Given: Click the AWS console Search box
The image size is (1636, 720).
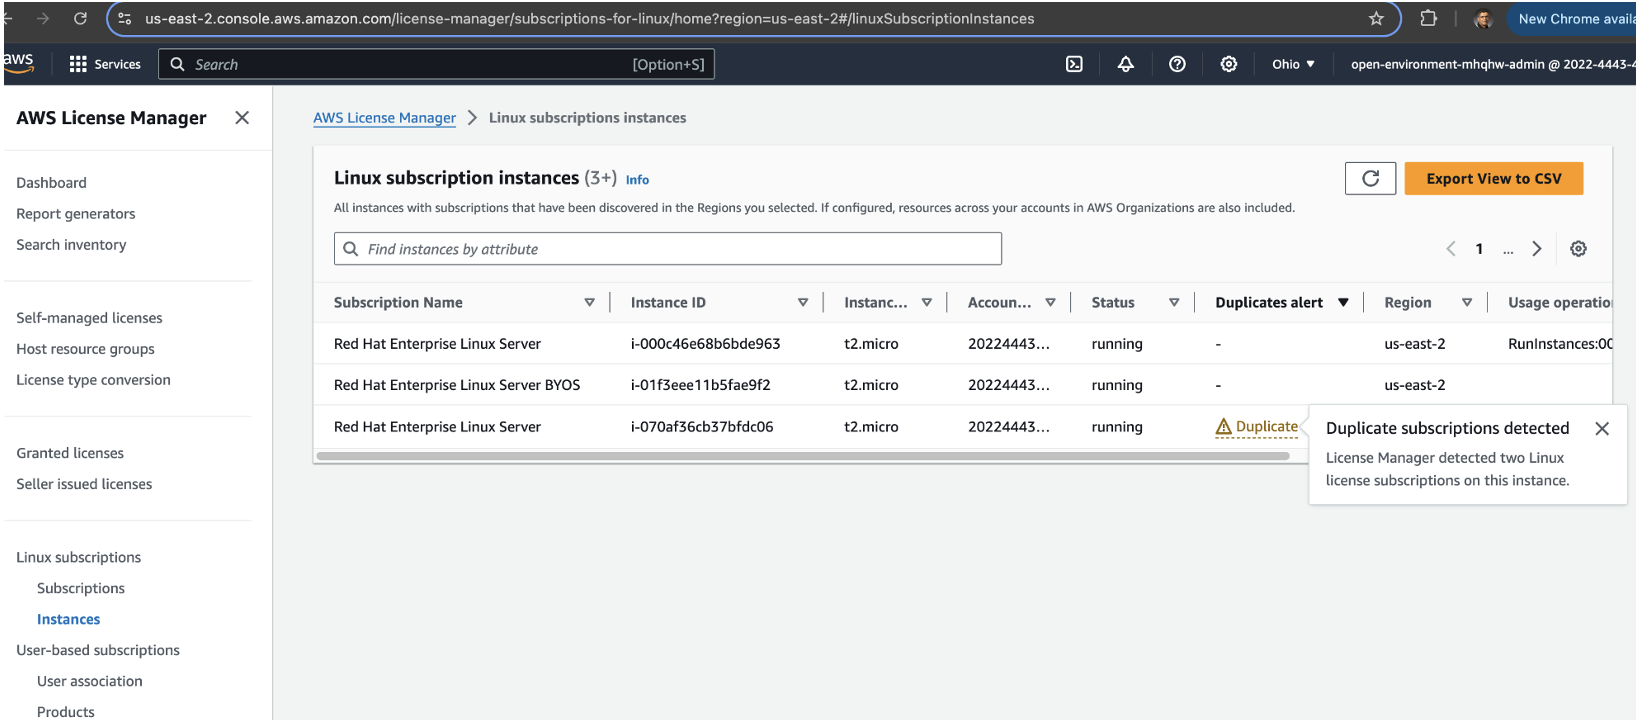Looking at the screenshot, I should pos(436,64).
